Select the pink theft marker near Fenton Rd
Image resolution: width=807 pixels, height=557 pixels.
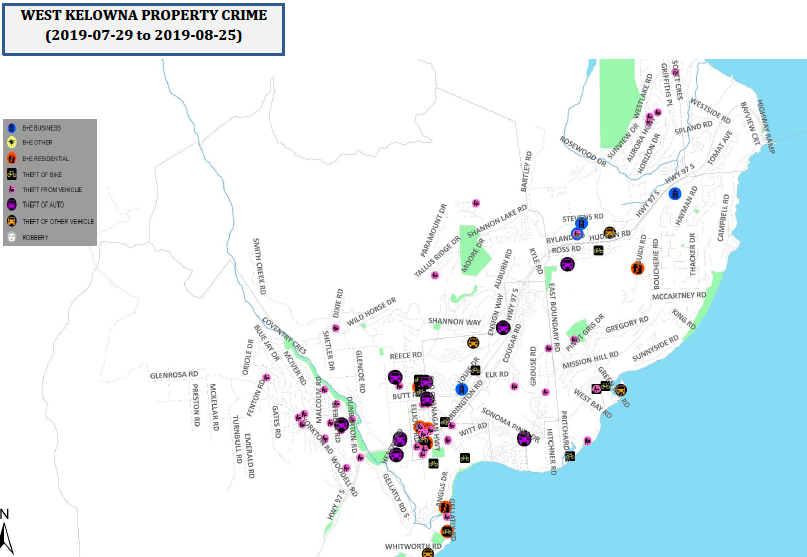coord(266,378)
